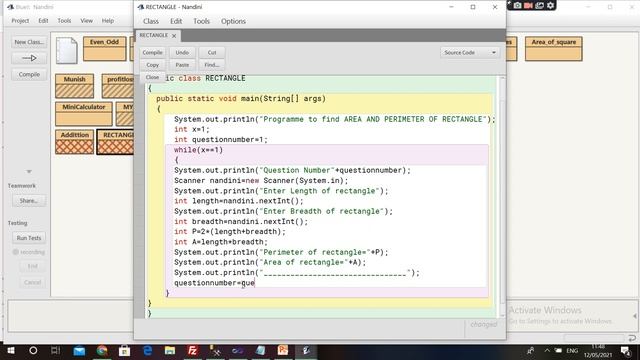Open the Source Code view dropdown

click(470, 53)
